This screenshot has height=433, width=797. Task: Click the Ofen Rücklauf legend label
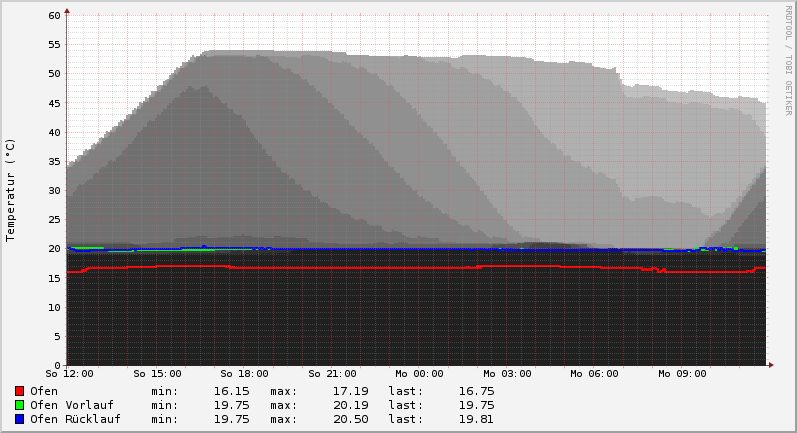pyautogui.click(x=75, y=419)
